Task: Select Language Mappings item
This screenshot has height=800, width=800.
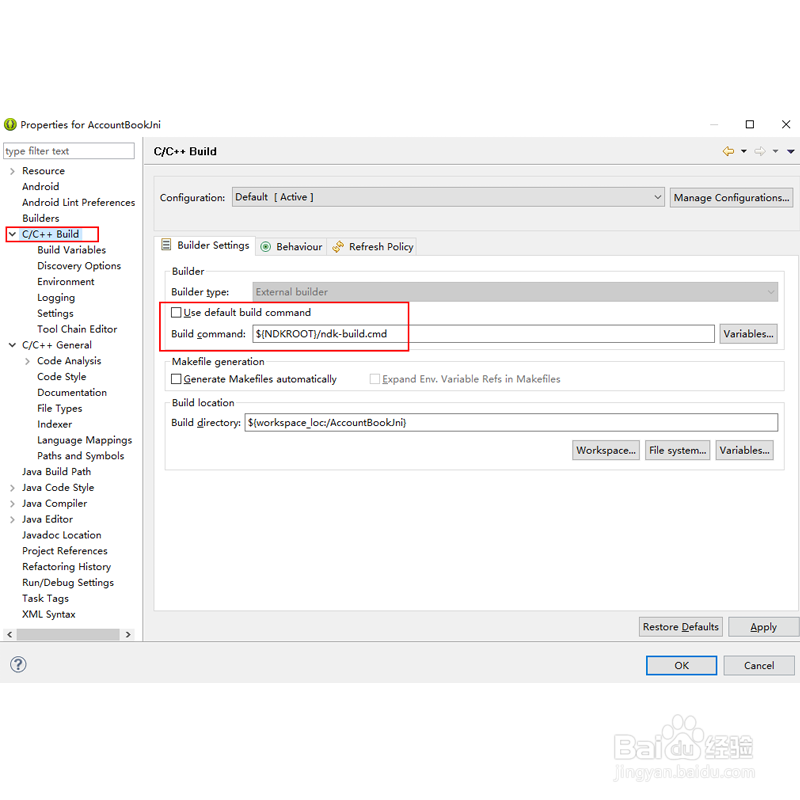Action: [84, 439]
